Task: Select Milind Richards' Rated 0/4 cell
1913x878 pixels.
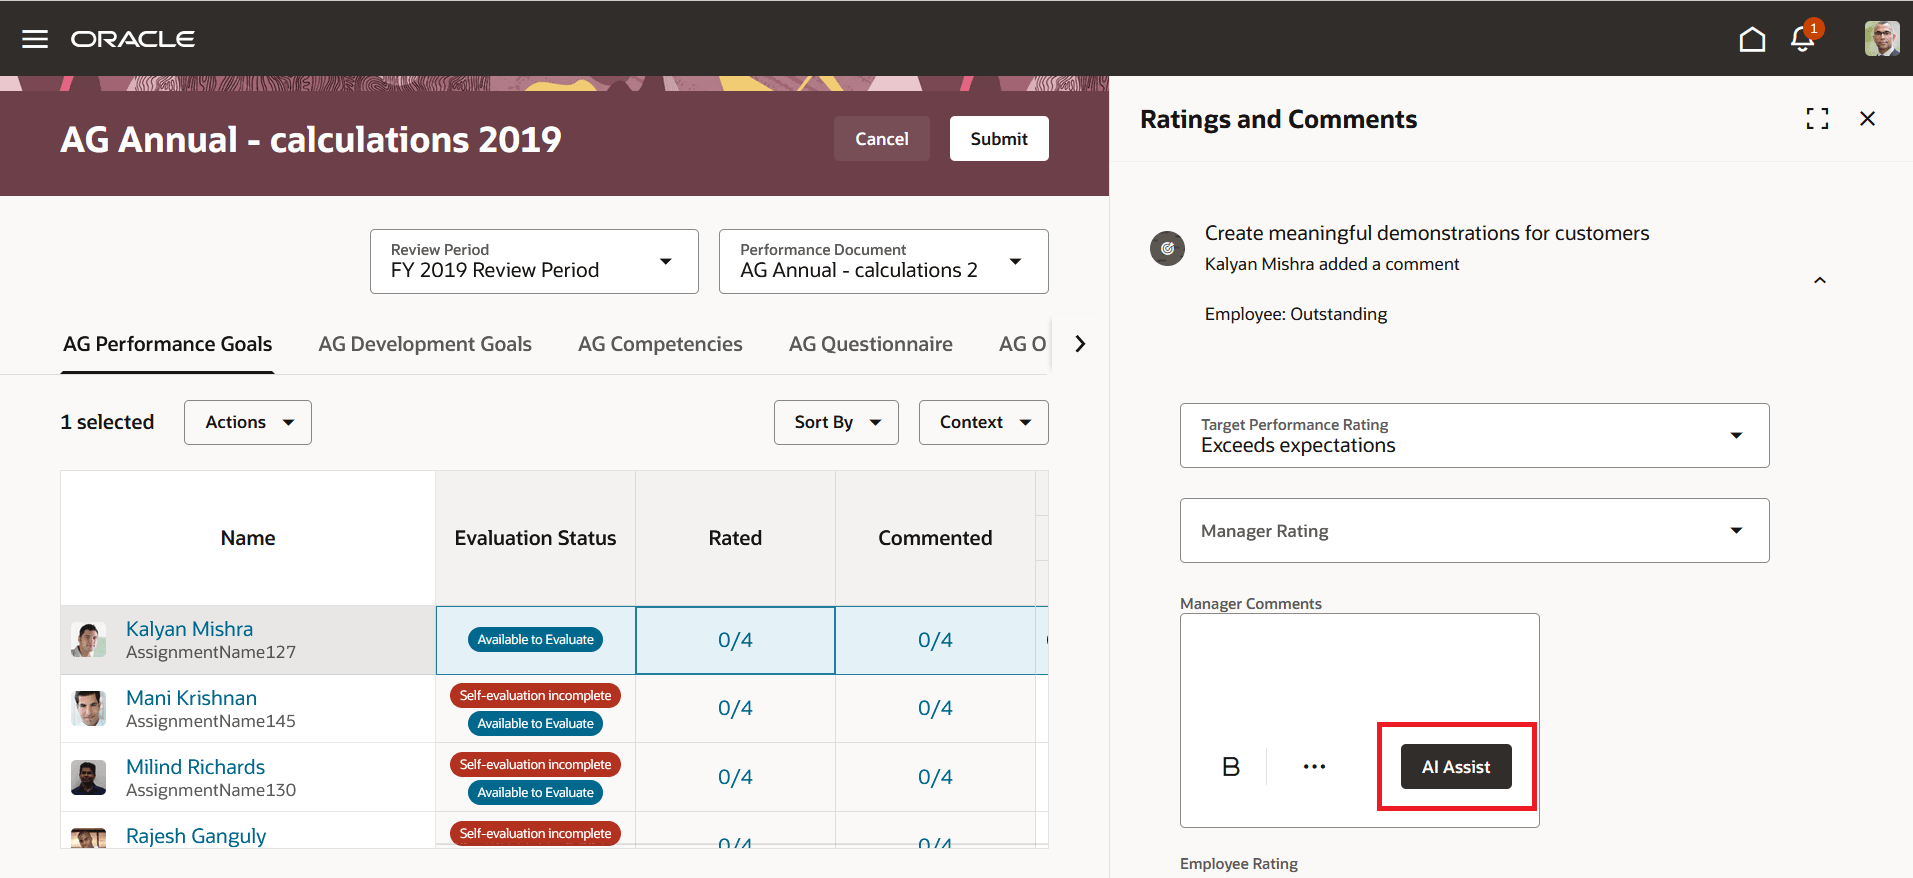Action: (735, 778)
